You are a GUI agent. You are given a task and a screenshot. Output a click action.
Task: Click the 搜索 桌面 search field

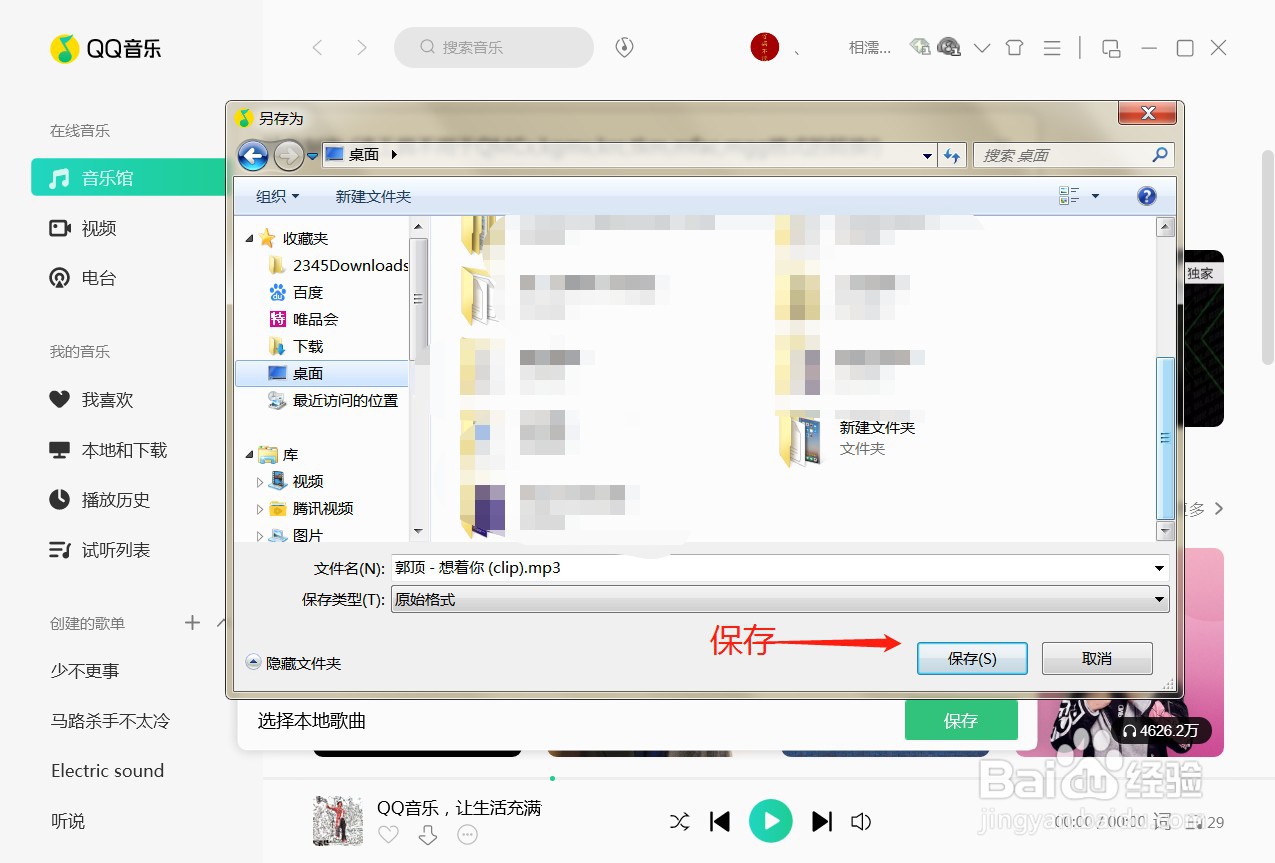pyautogui.click(x=1074, y=155)
